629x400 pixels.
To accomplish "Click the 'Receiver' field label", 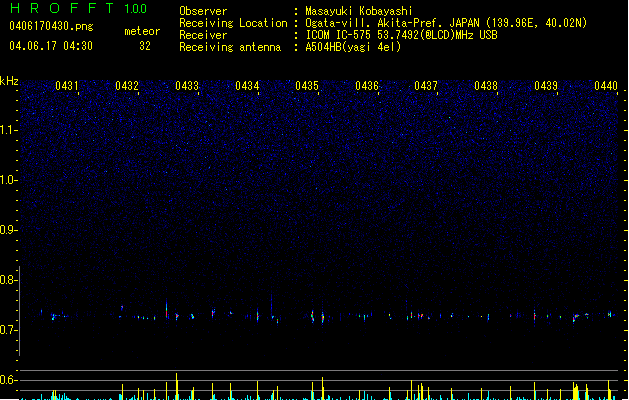I will pos(203,35).
